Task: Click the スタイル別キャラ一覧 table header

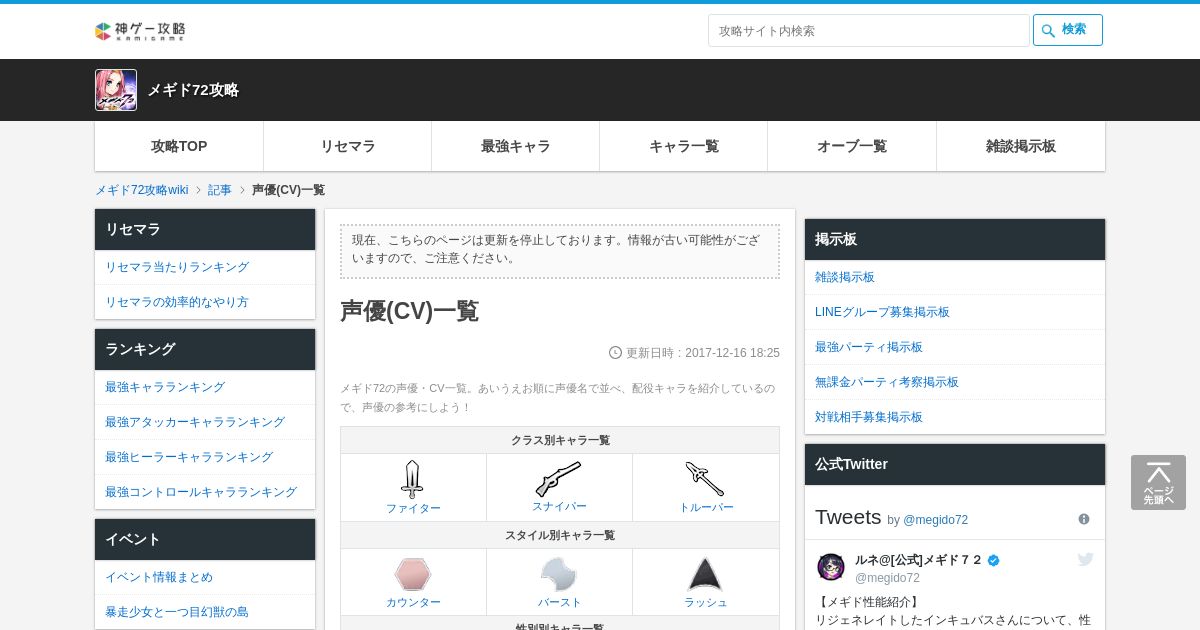Action: (560, 535)
